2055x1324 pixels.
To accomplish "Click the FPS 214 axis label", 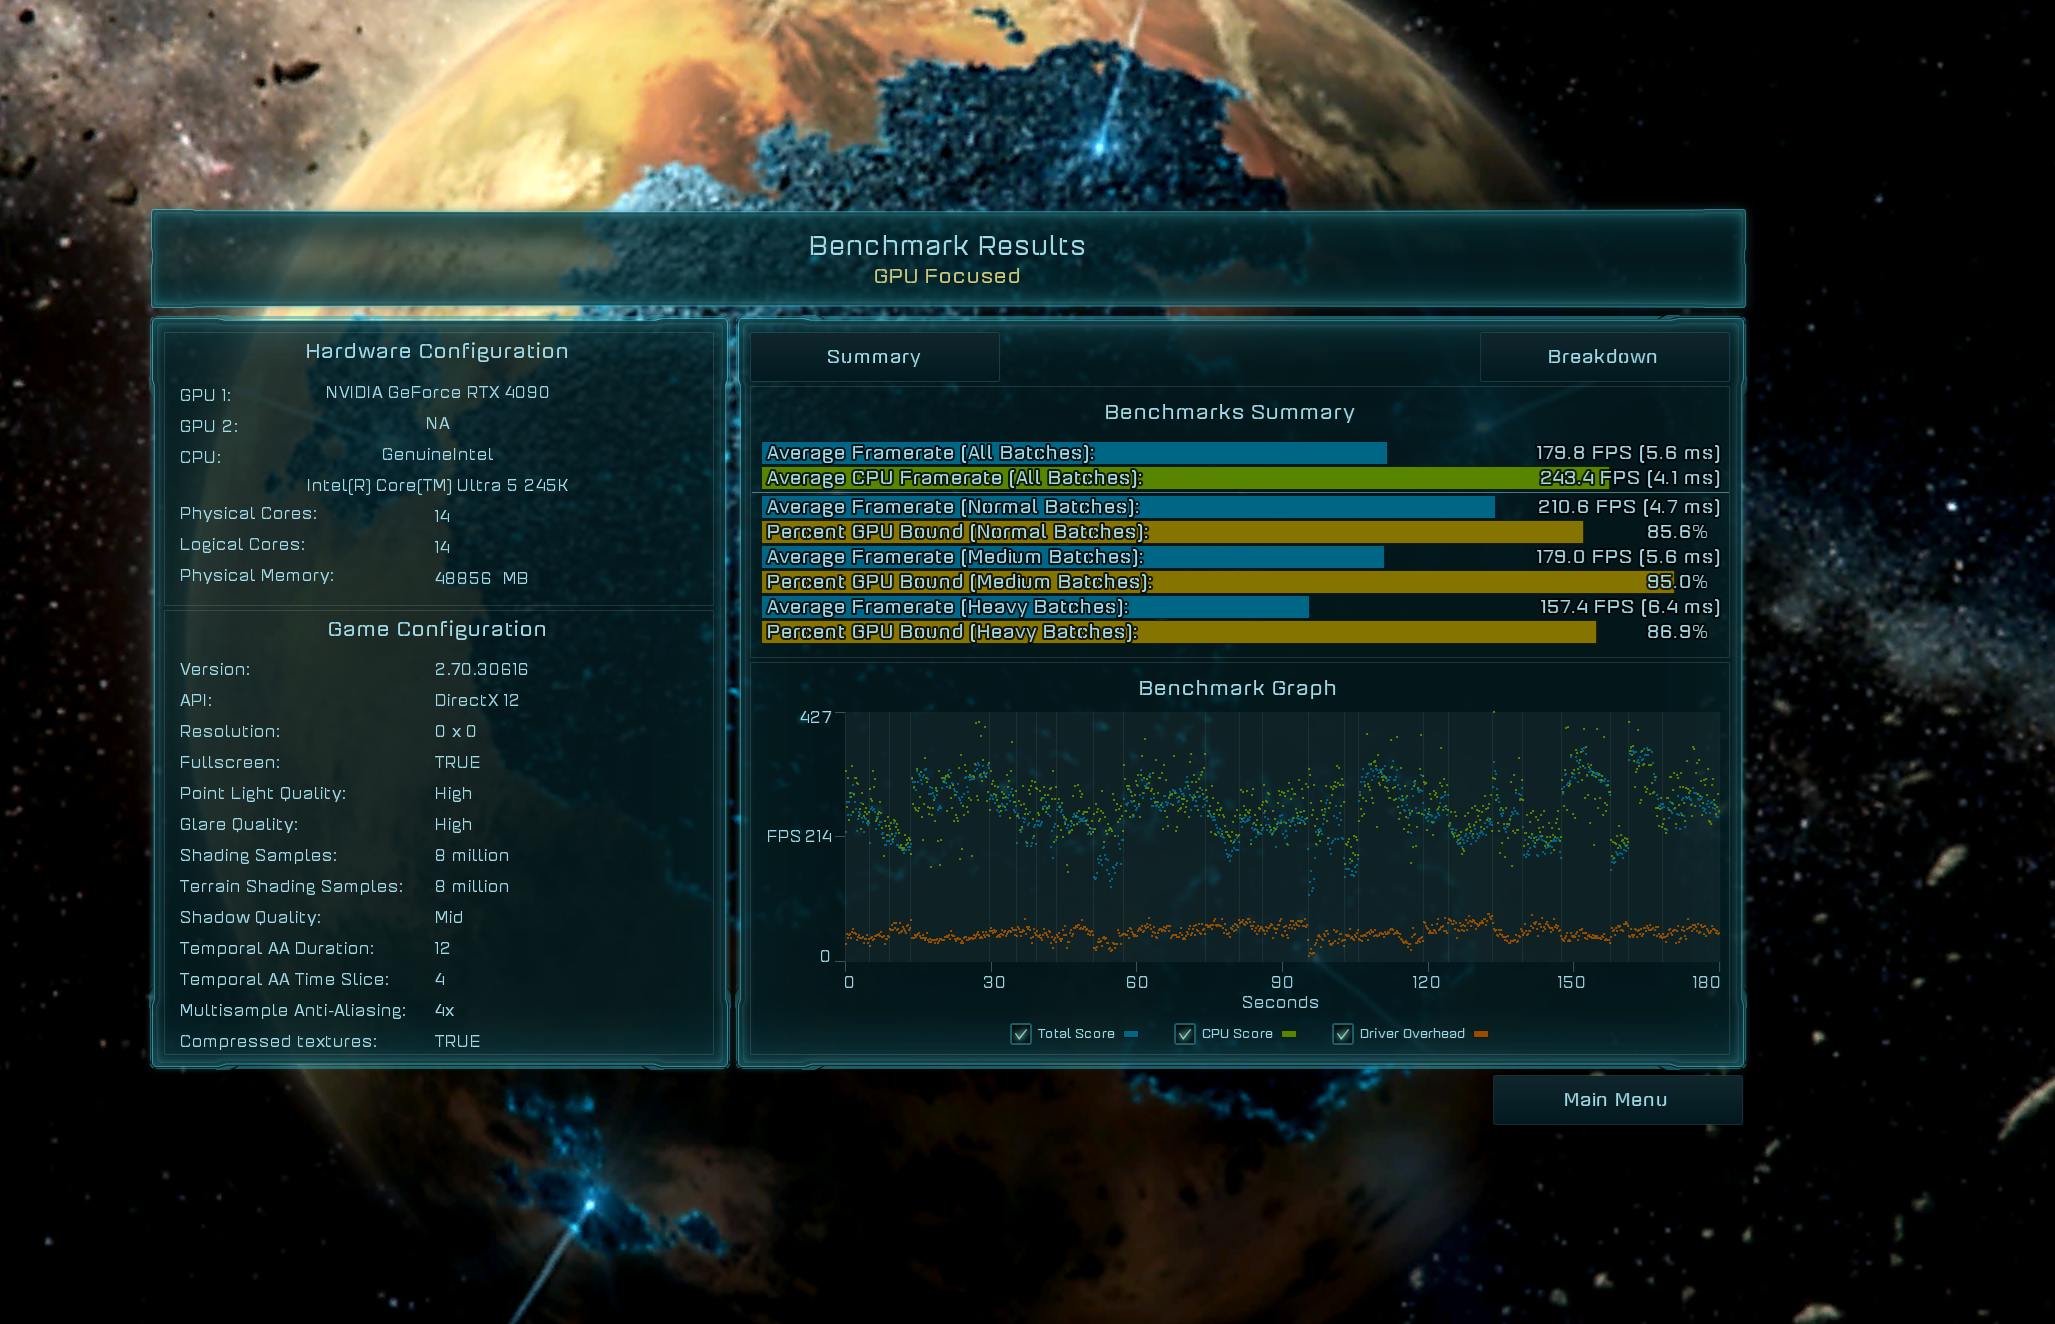I will (x=799, y=836).
